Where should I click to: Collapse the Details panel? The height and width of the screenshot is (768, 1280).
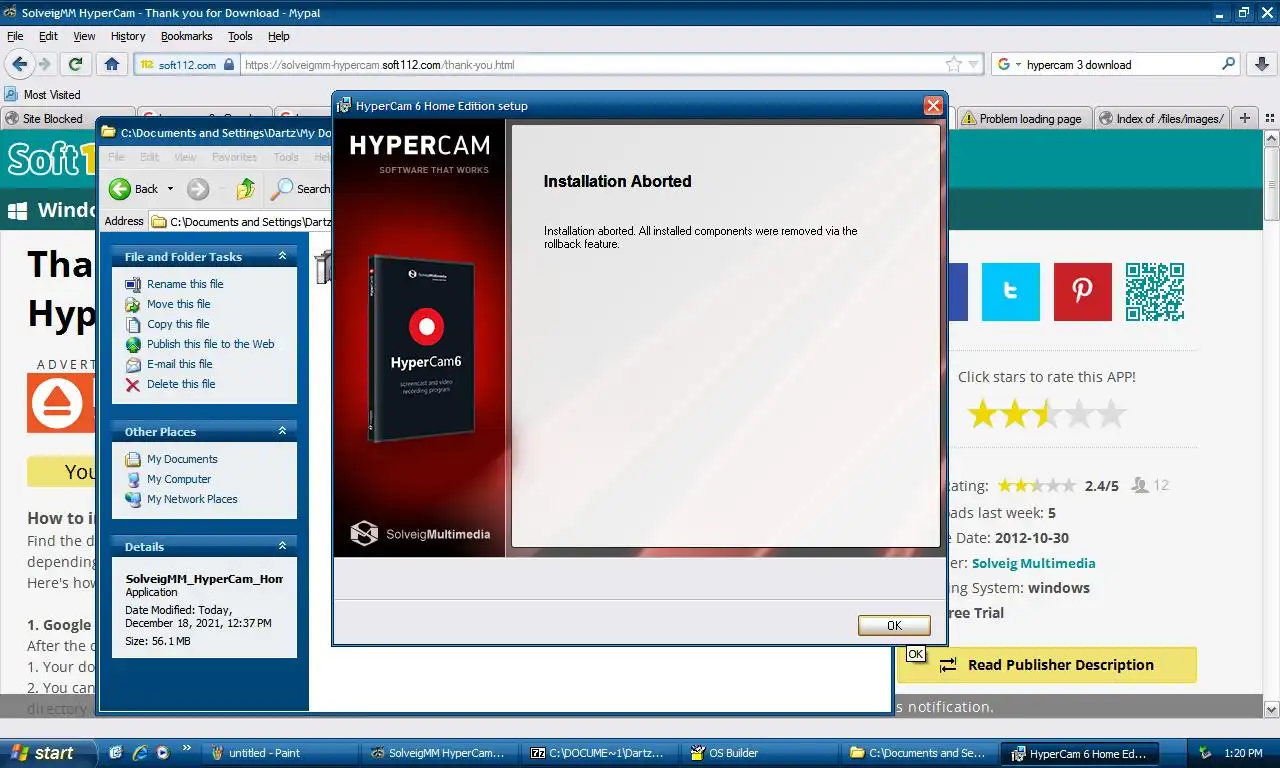pos(282,546)
